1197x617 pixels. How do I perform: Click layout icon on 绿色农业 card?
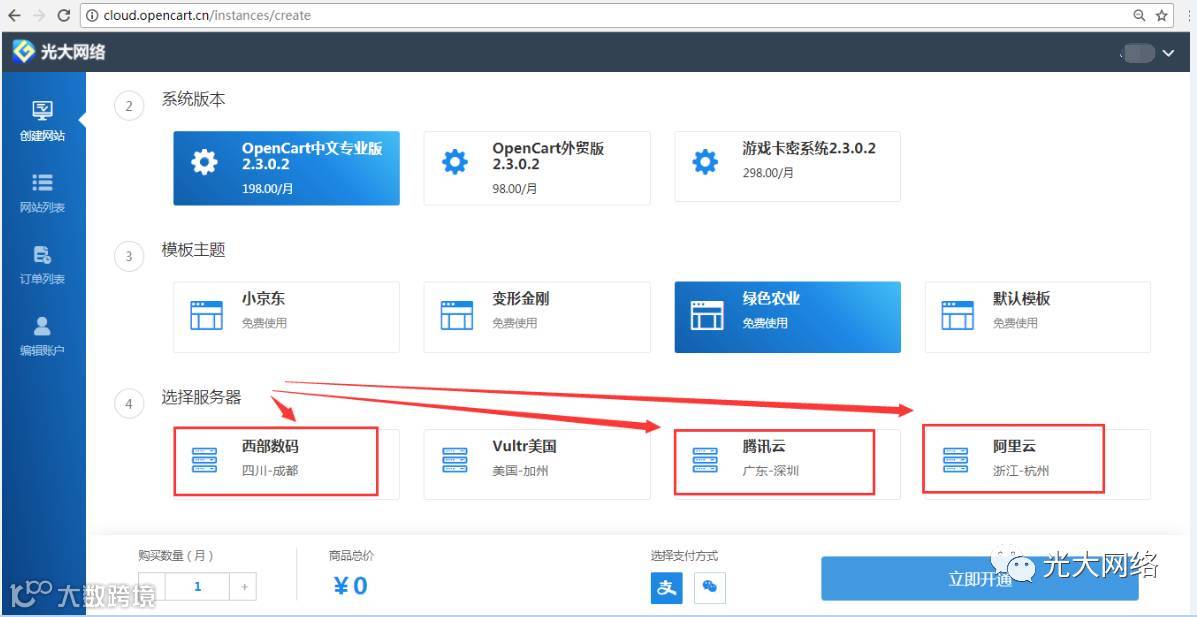point(707,315)
